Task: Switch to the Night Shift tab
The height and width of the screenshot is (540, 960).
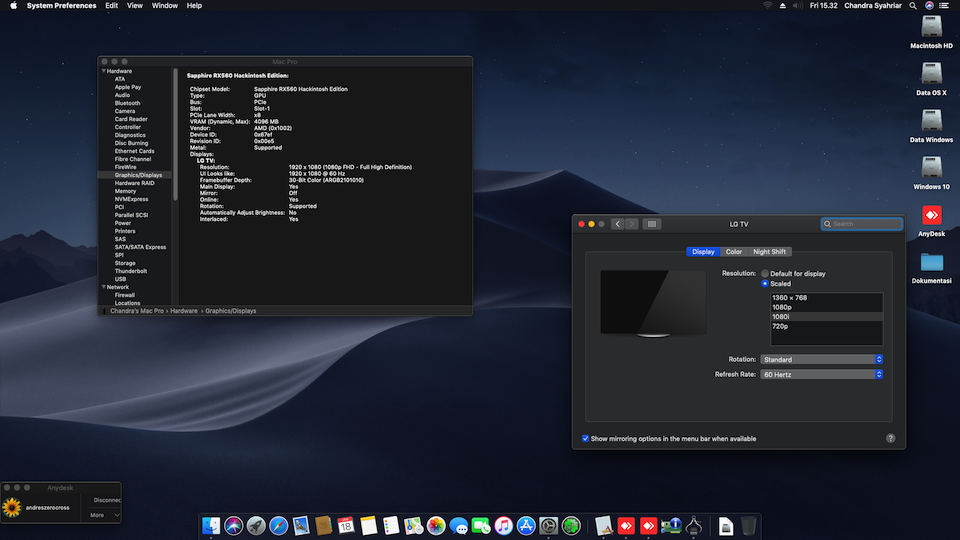Action: click(x=769, y=252)
